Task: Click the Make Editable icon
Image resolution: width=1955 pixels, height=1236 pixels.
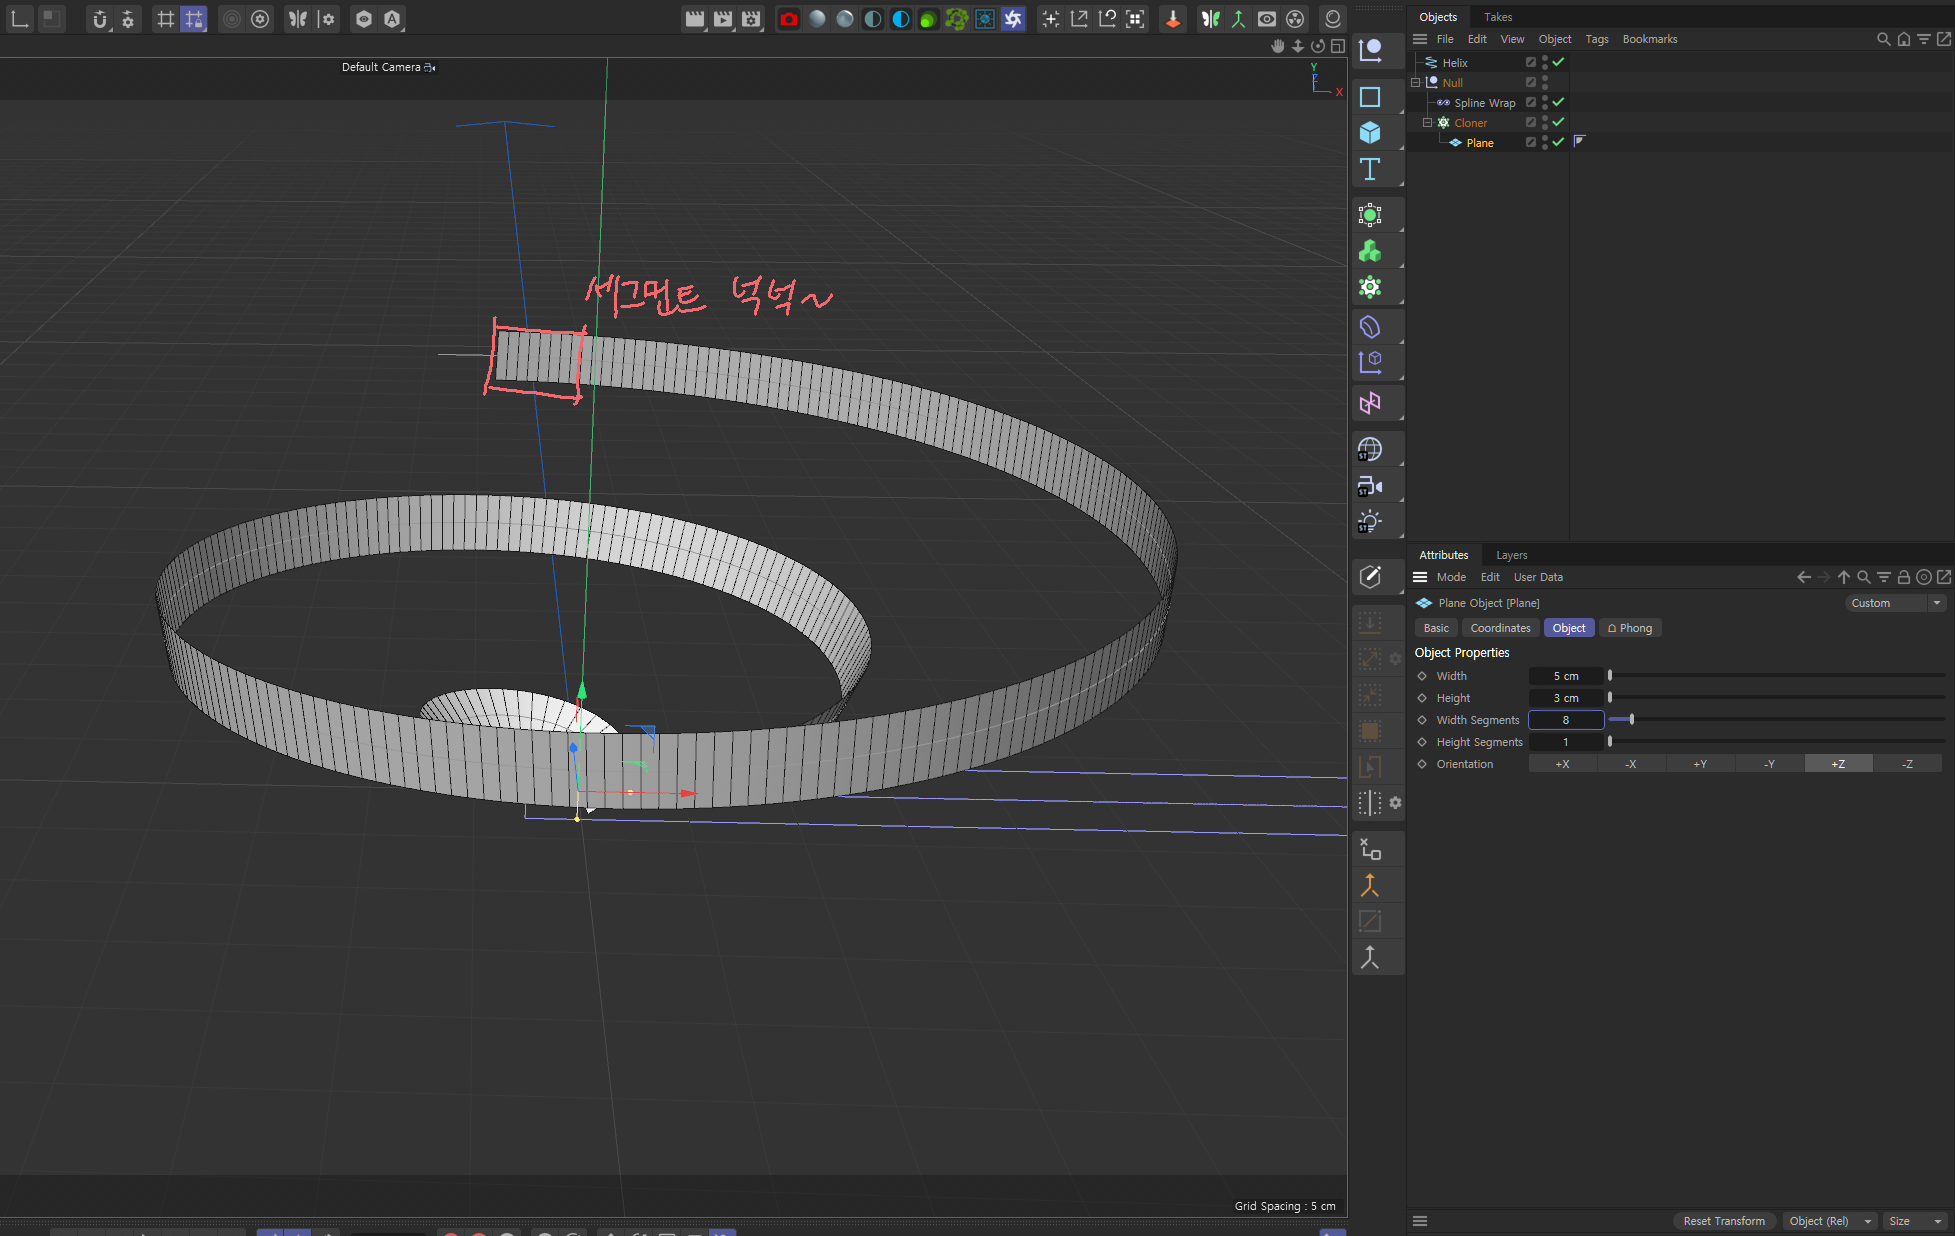Action: pos(1370,576)
